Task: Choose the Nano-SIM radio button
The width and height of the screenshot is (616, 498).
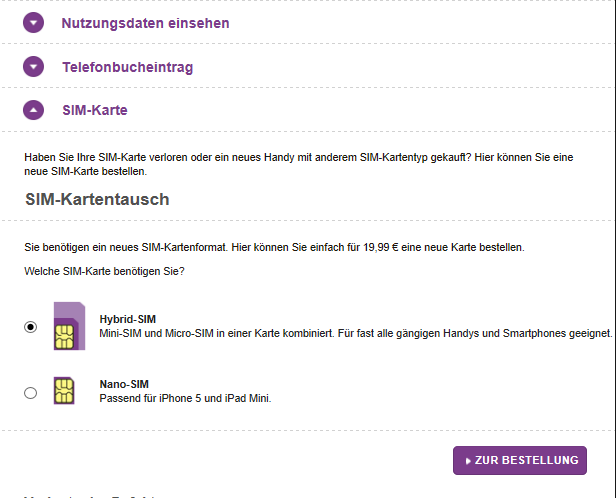Action: point(31,393)
